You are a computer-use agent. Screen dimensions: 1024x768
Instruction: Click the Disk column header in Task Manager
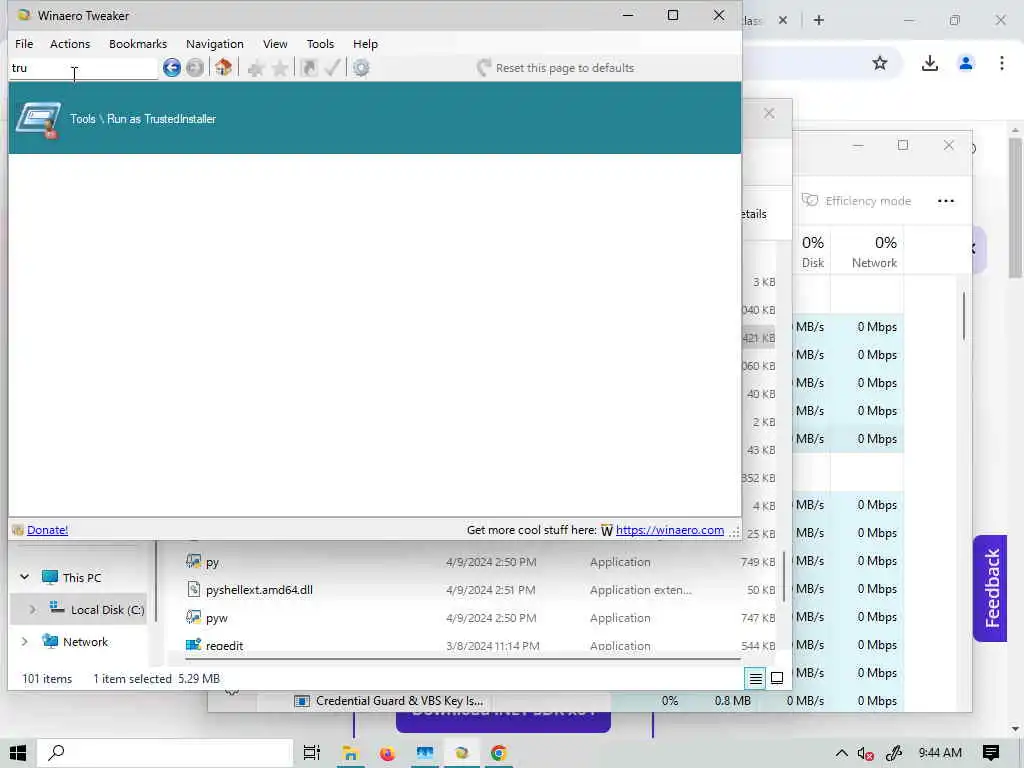(x=812, y=251)
